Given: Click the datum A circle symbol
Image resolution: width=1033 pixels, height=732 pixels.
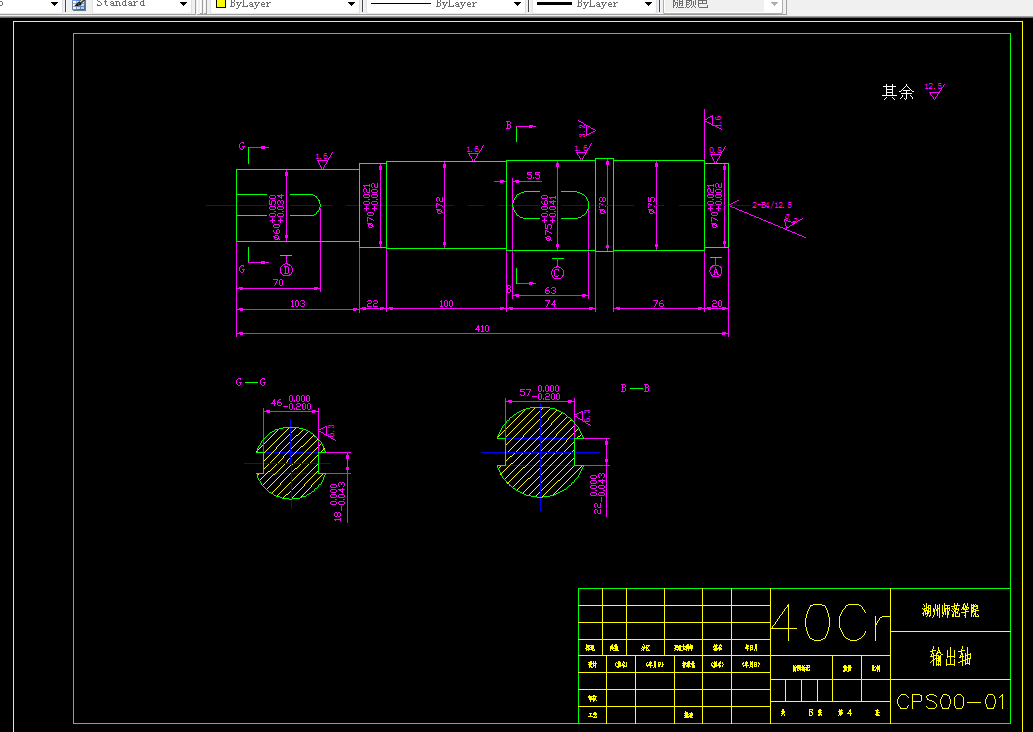Looking at the screenshot, I should point(716,271).
